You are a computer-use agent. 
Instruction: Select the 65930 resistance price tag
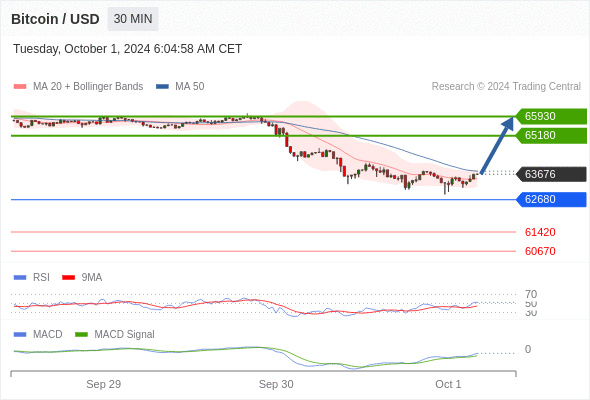(x=551, y=116)
